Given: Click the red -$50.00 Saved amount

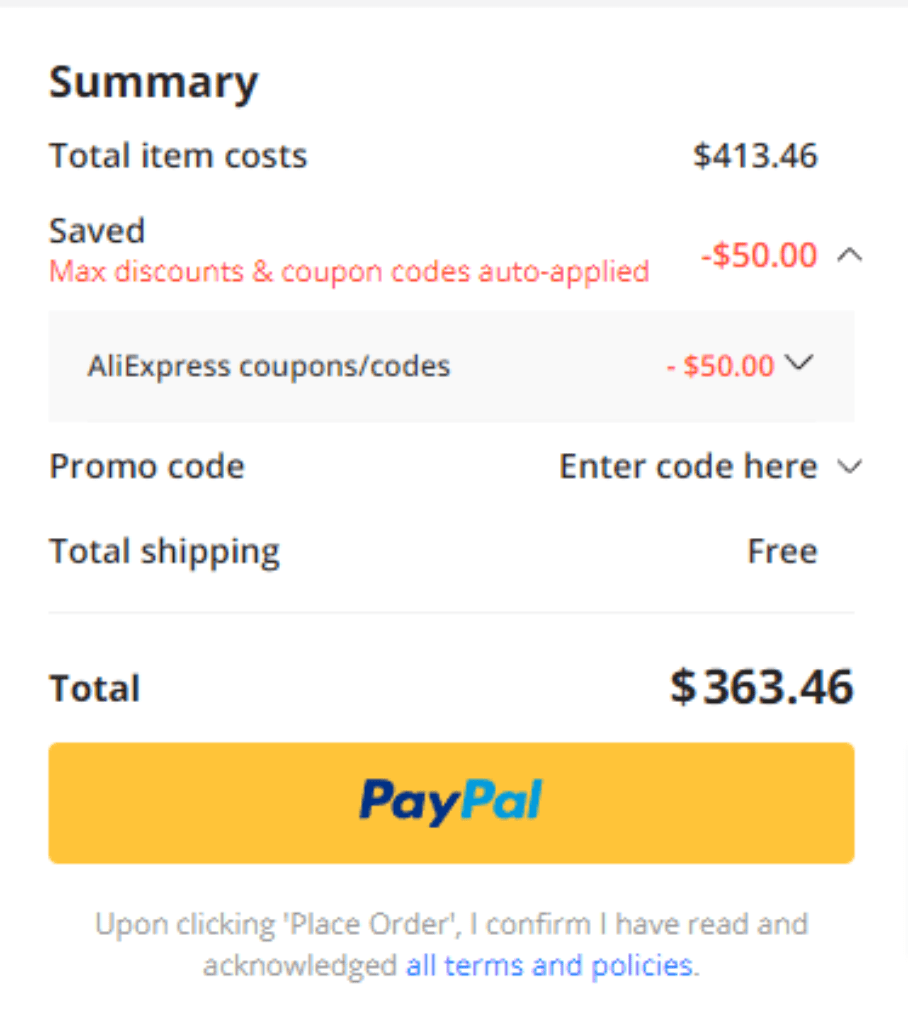Looking at the screenshot, I should pos(758,255).
